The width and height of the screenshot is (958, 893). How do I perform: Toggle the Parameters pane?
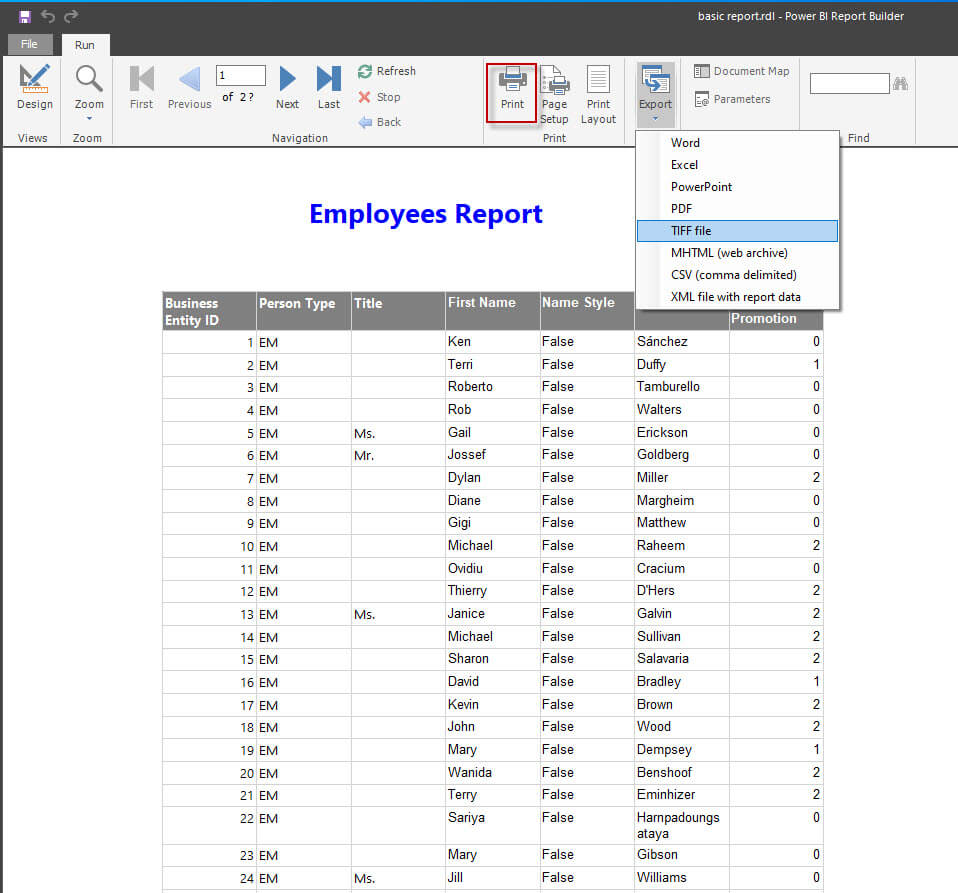(x=732, y=99)
